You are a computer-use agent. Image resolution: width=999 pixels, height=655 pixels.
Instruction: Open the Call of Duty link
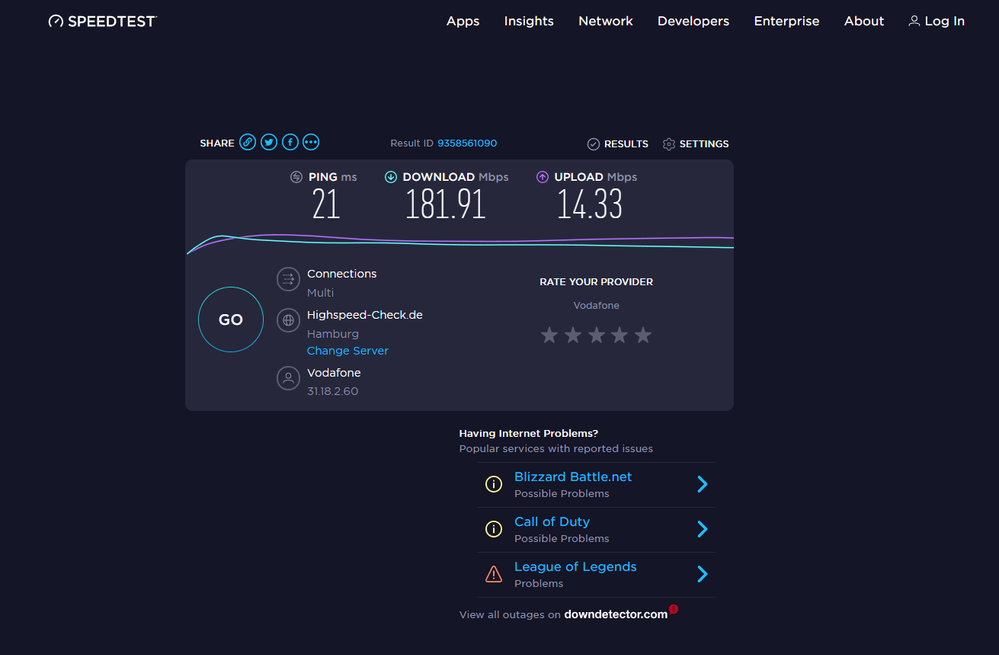pos(552,521)
